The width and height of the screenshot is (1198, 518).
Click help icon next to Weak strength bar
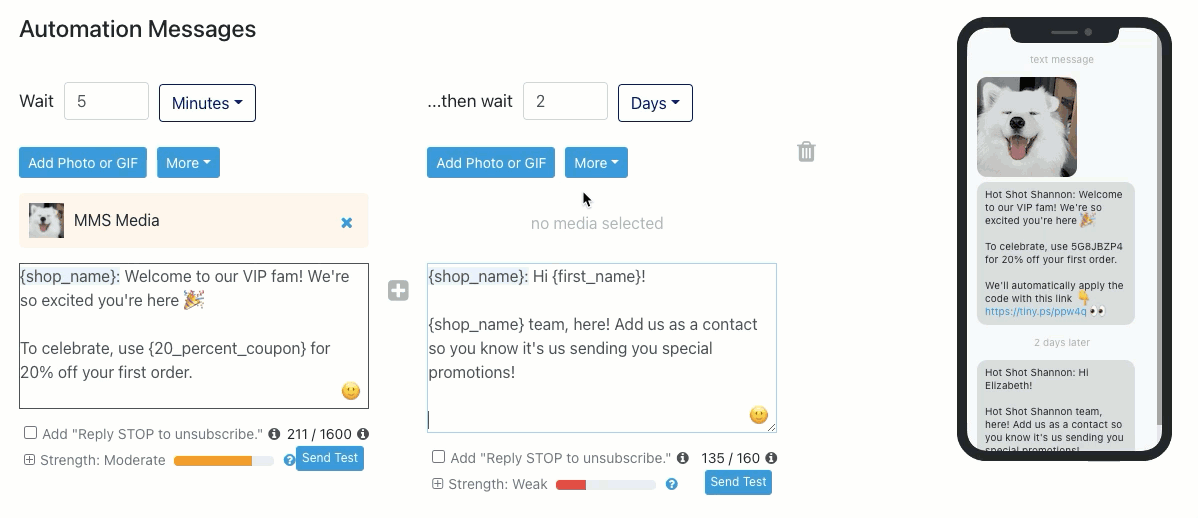point(672,484)
